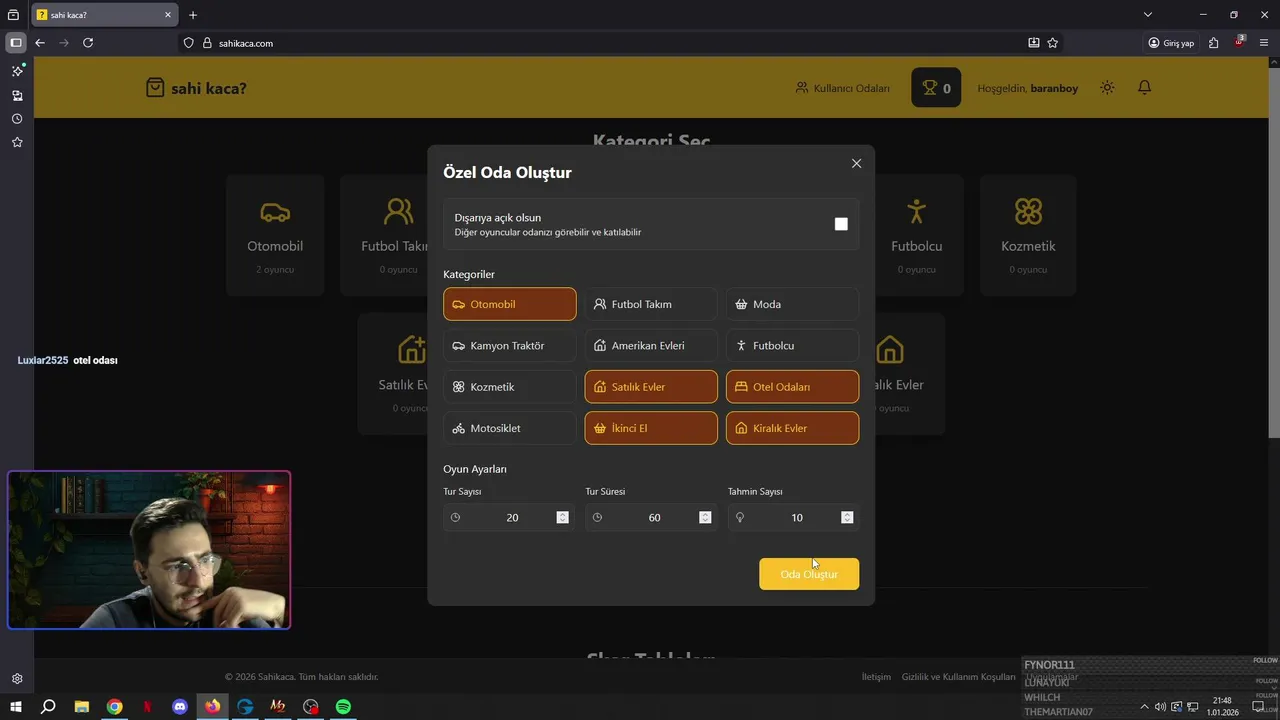Toggle the Firefox sidebar button
Screen dimensions: 1280x720
(16, 43)
